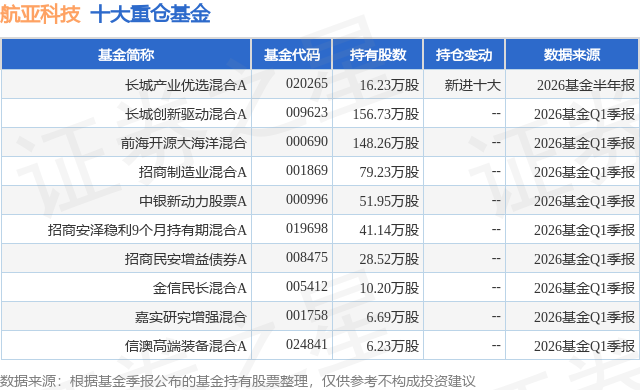The height and width of the screenshot is (390, 640).
Task: Select fund 信澳高端装备混合A
Action: click(186, 346)
